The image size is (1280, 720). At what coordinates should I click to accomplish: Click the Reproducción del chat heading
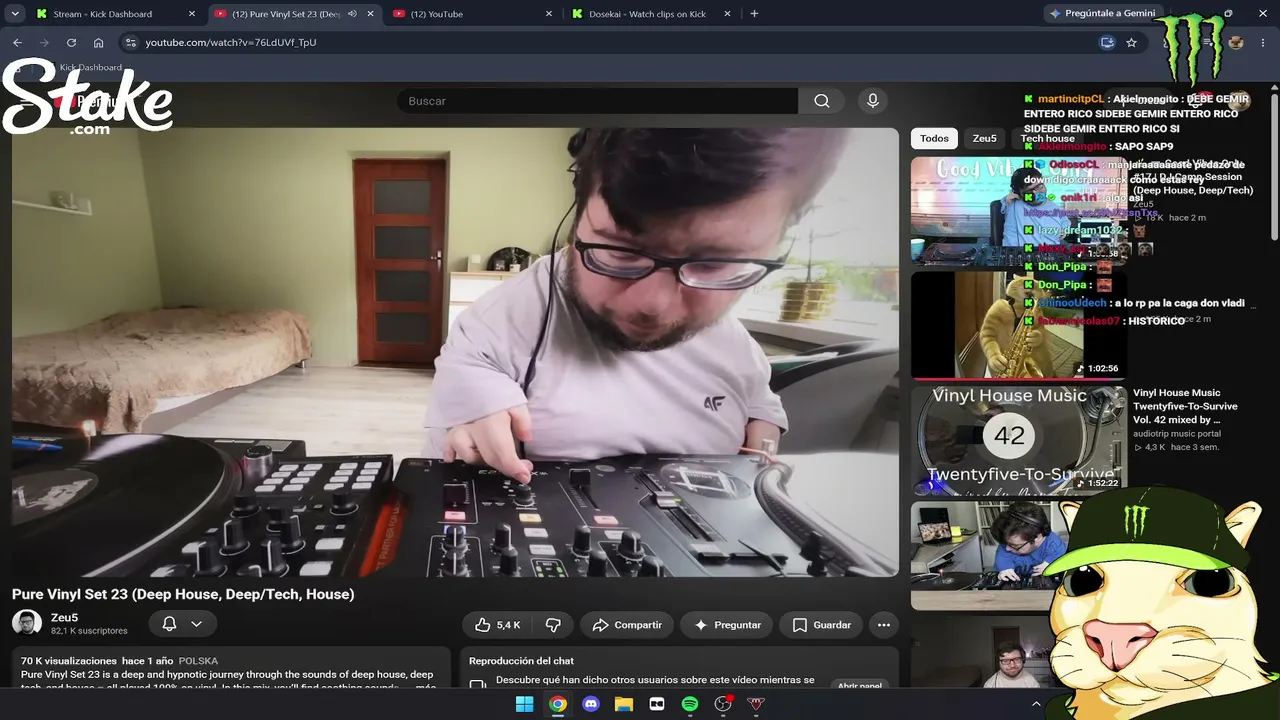[x=521, y=661]
